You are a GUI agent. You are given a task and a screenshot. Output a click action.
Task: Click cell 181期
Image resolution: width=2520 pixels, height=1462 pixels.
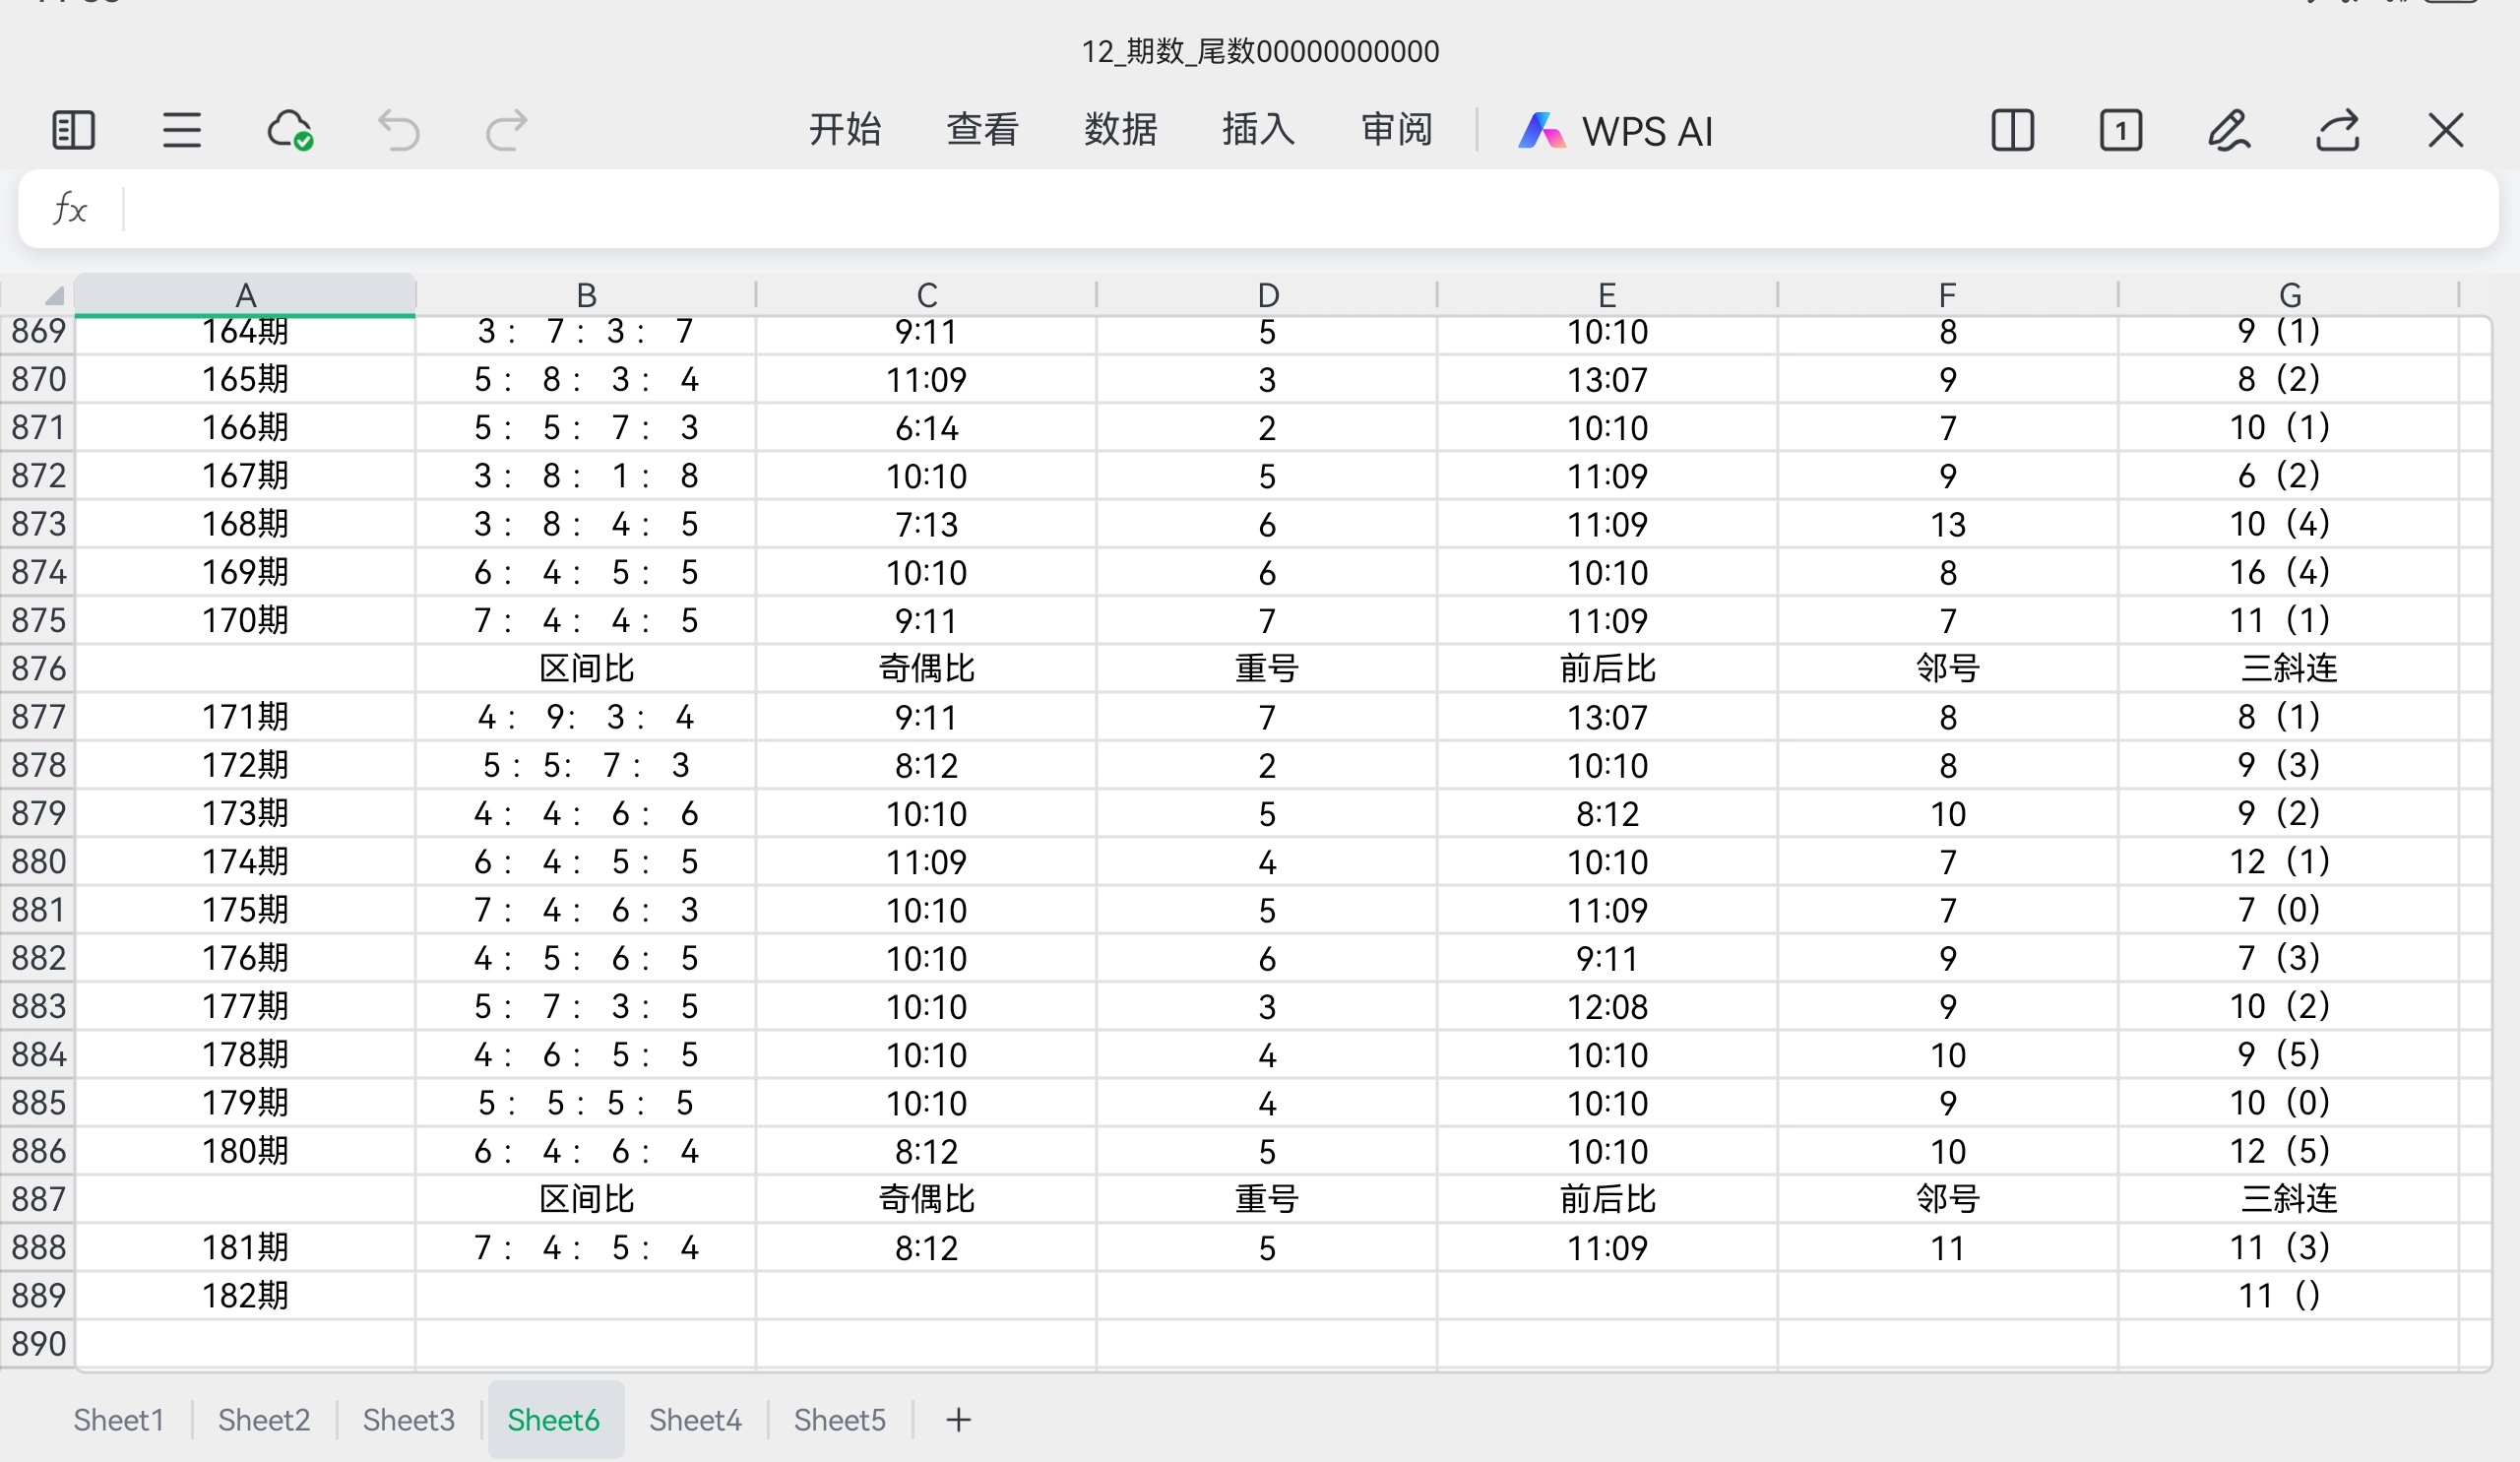245,1248
